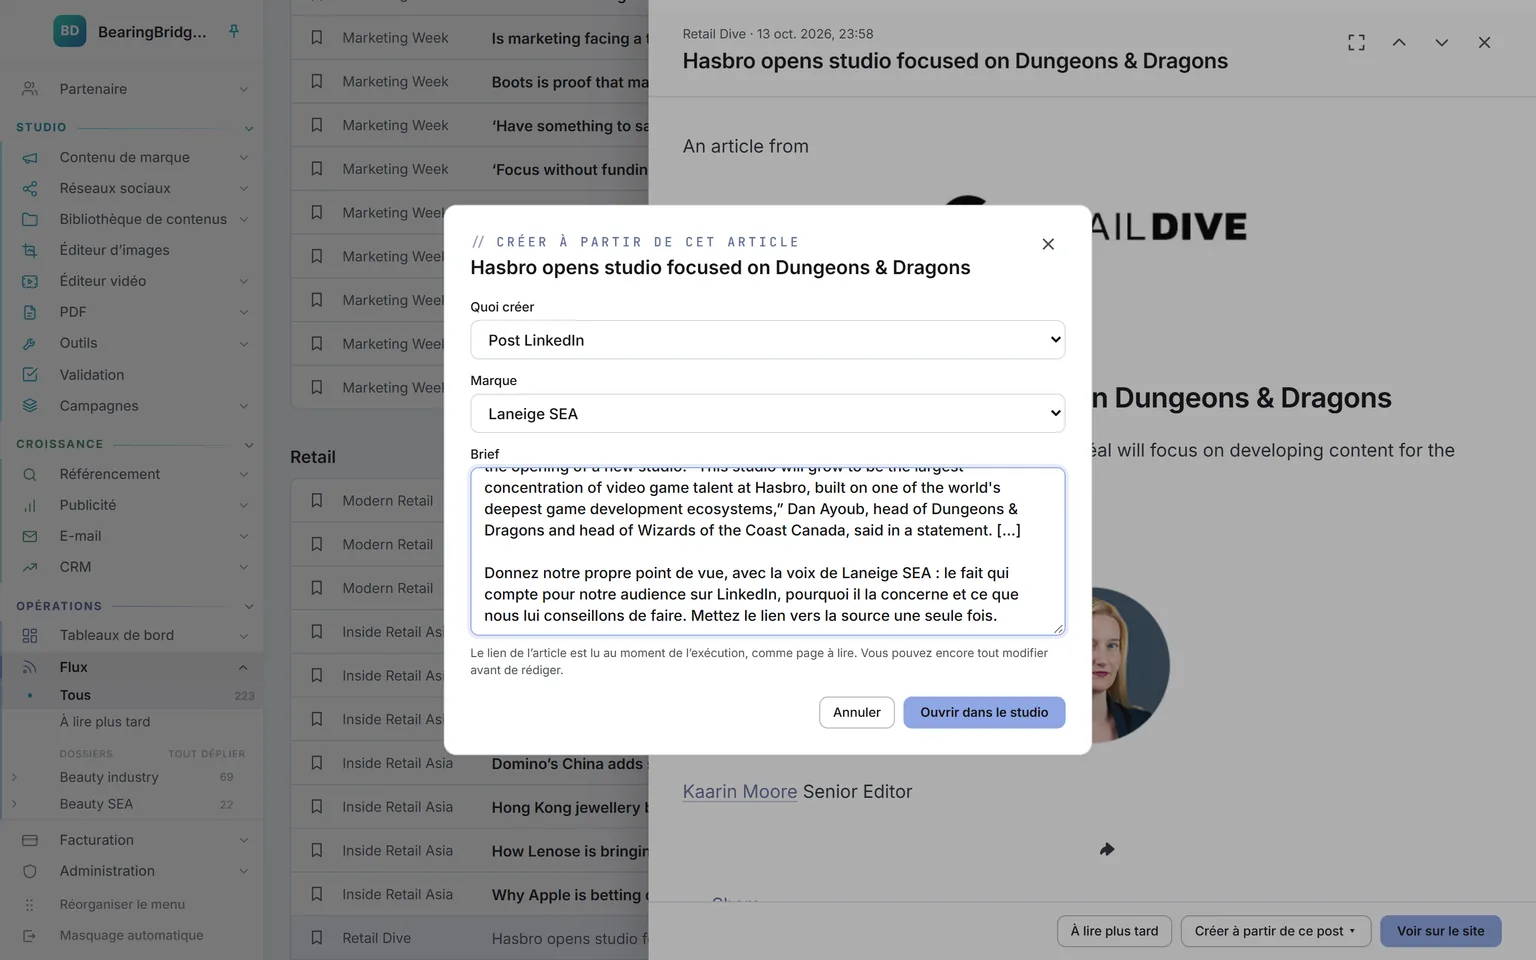1536x960 pixels.
Task: Click the Bibliothèque de contenus folder icon
Action: [30, 219]
